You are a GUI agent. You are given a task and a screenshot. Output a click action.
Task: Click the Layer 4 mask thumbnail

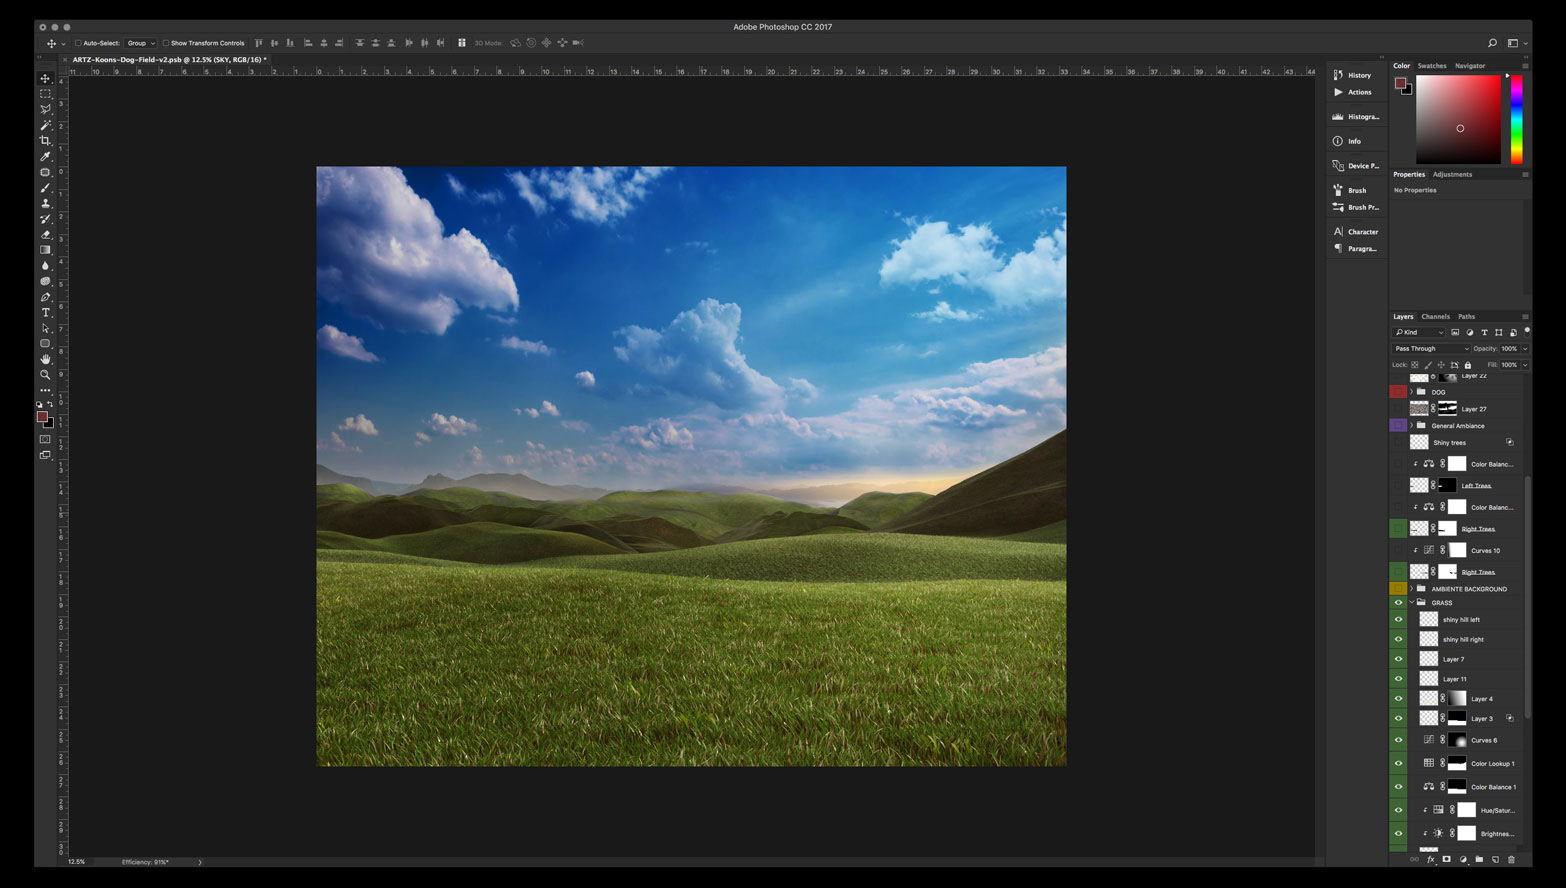tap(1457, 698)
